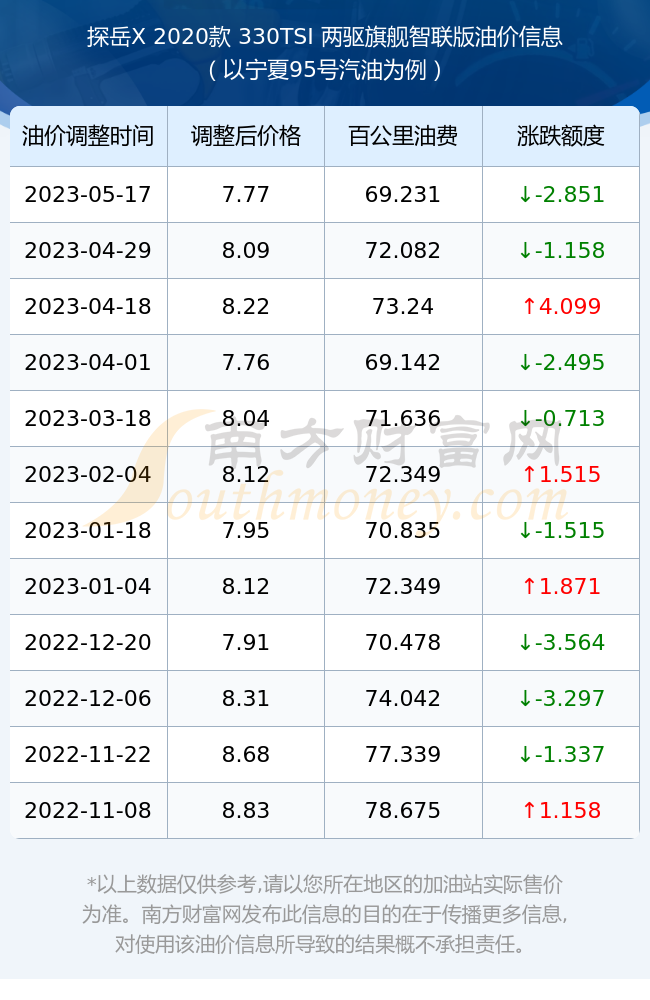Click the green -0.713 change value
This screenshot has height=1000, width=650.
pos(561,418)
